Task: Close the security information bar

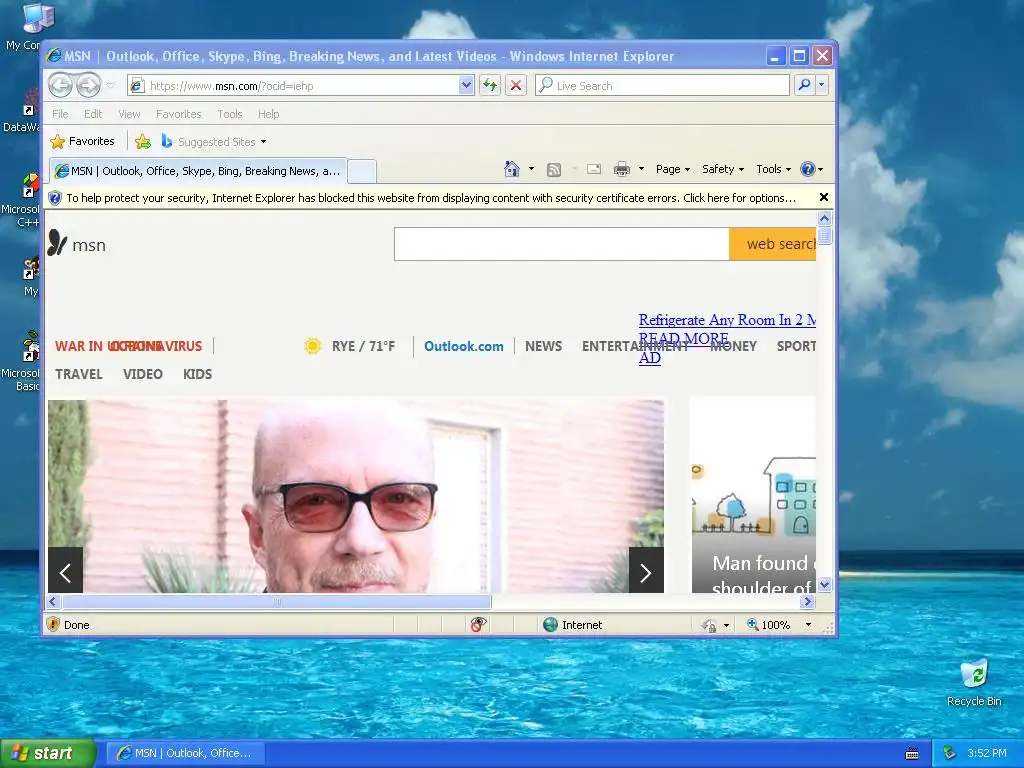Action: (x=824, y=197)
